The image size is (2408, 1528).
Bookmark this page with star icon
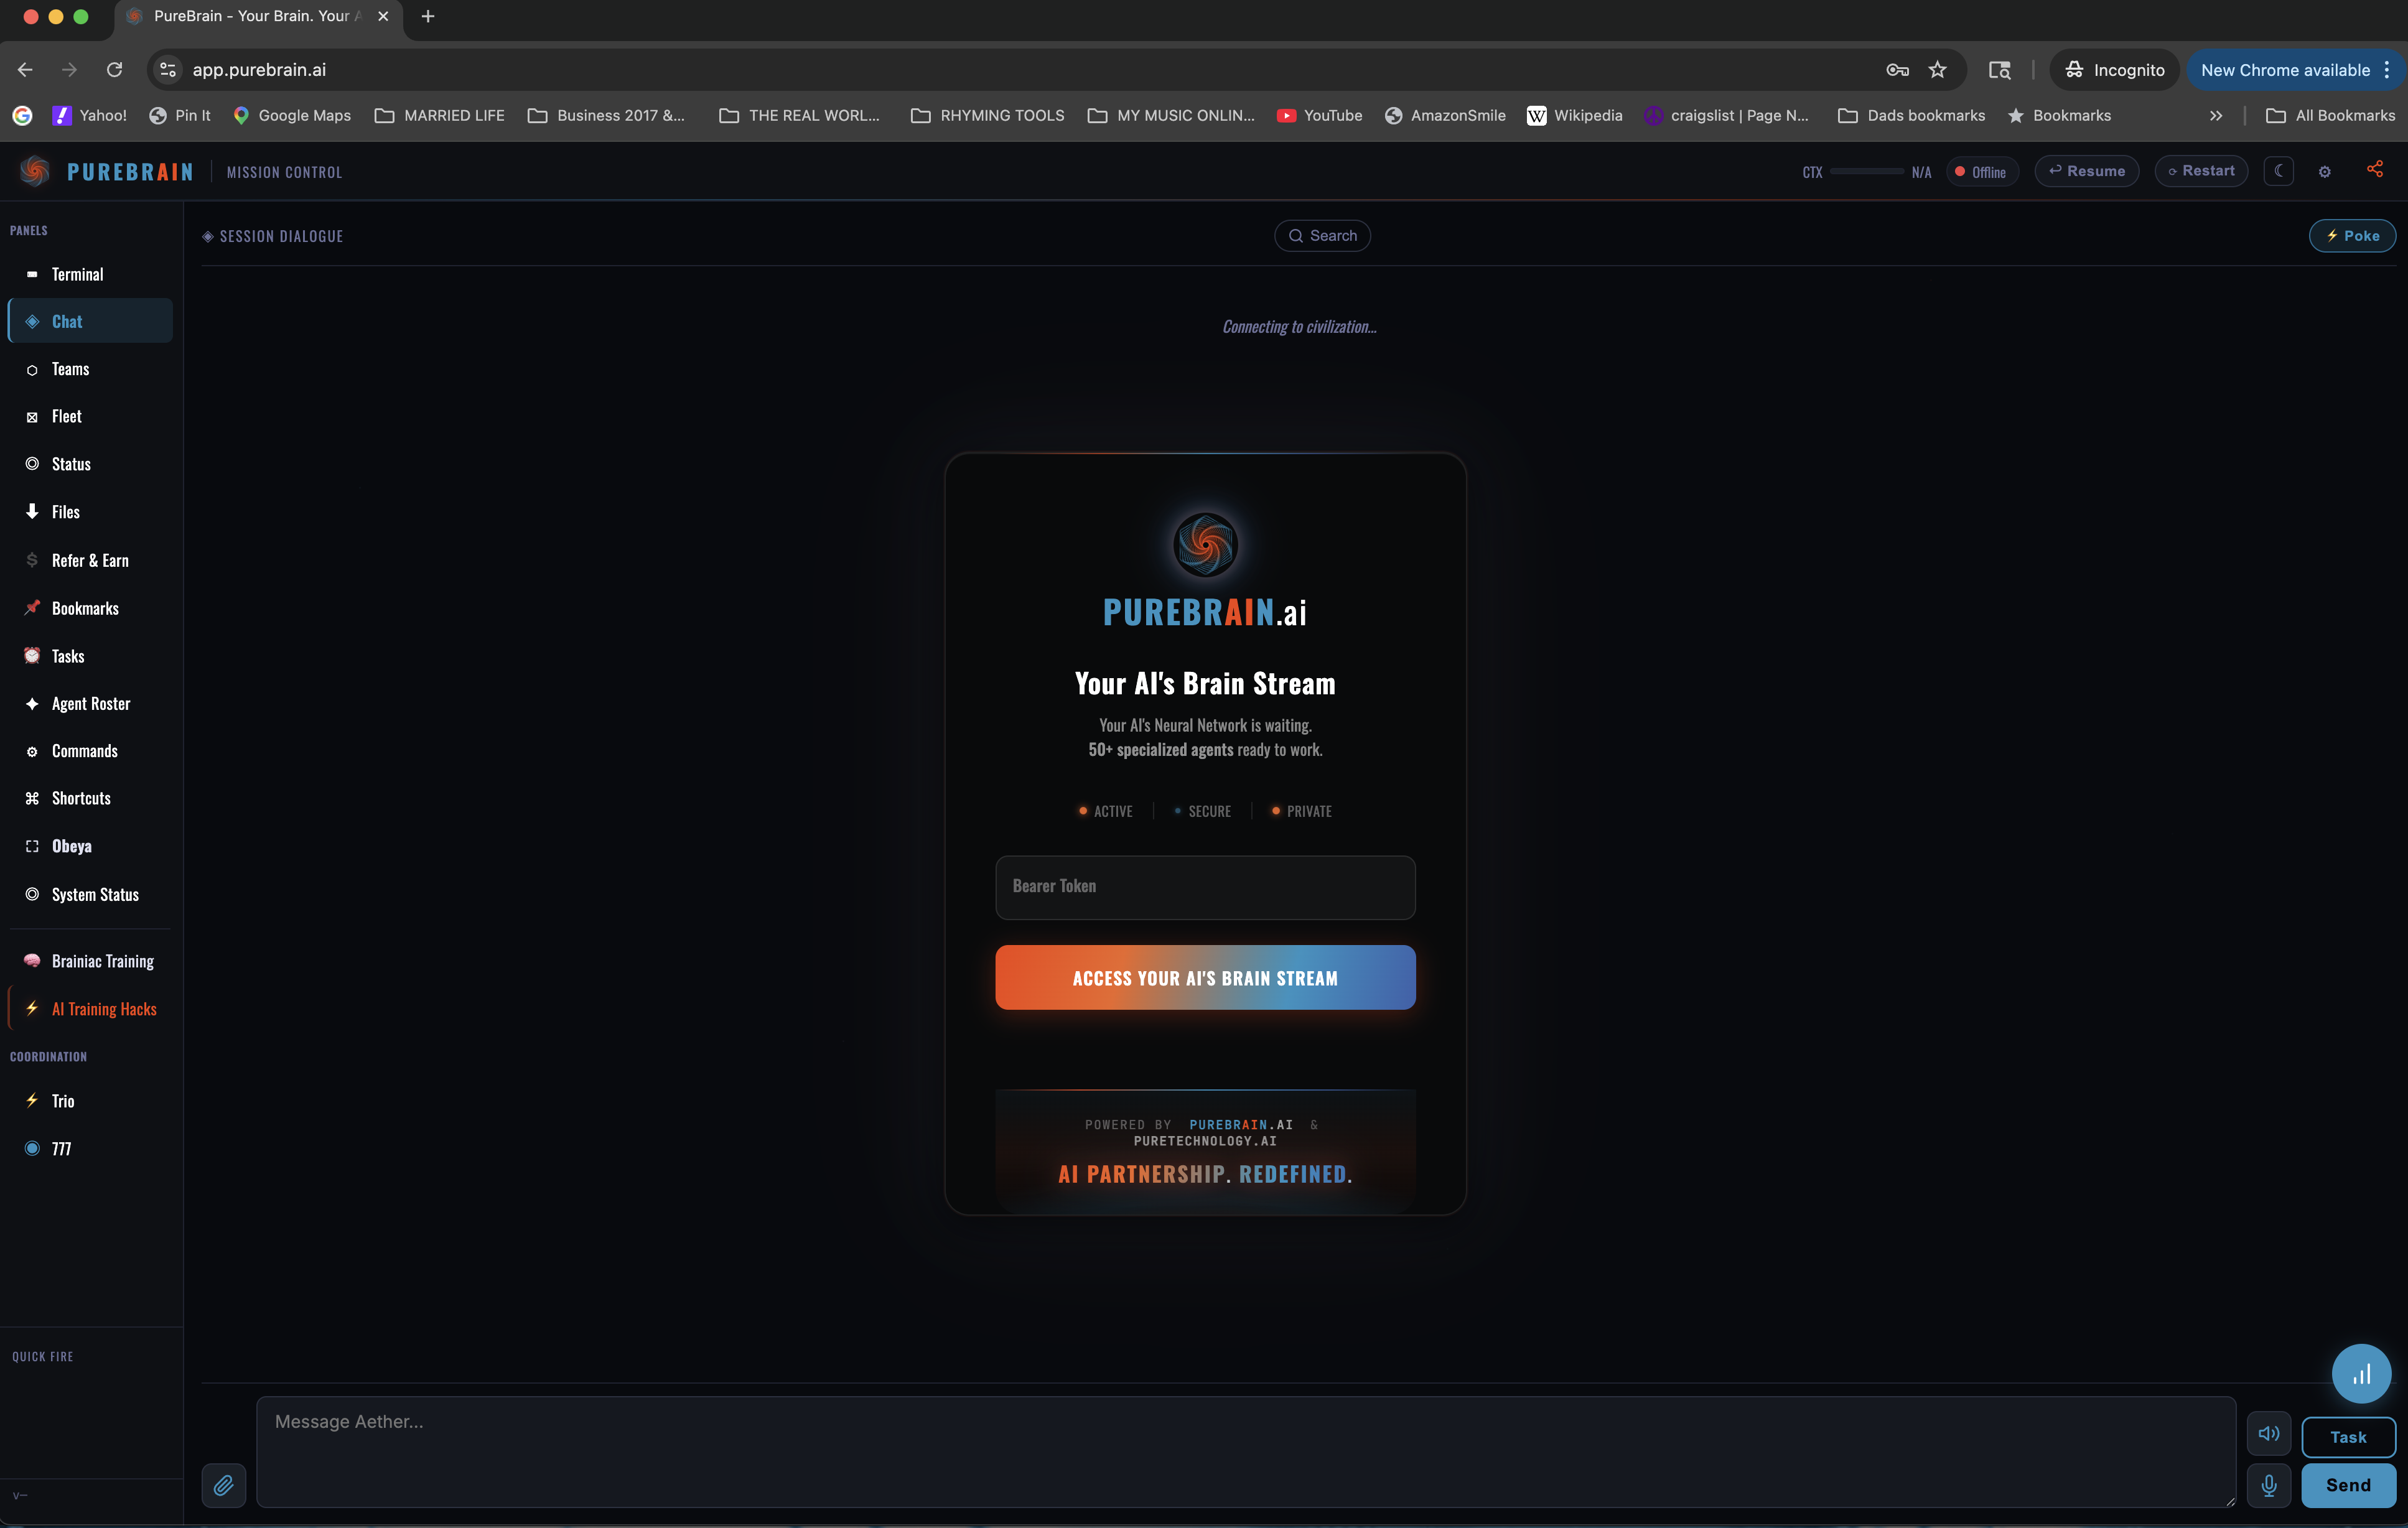click(x=1938, y=70)
